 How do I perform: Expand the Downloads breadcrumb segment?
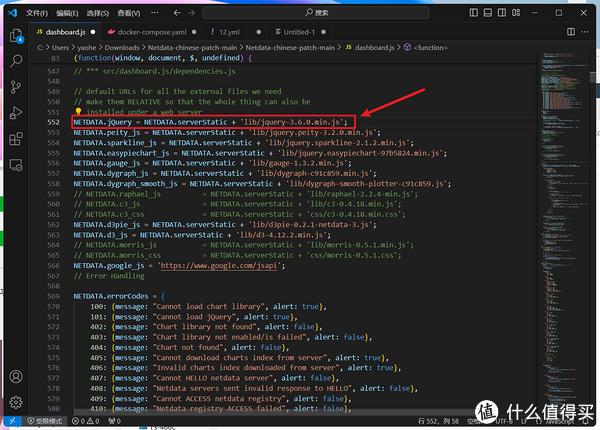click(x=122, y=47)
